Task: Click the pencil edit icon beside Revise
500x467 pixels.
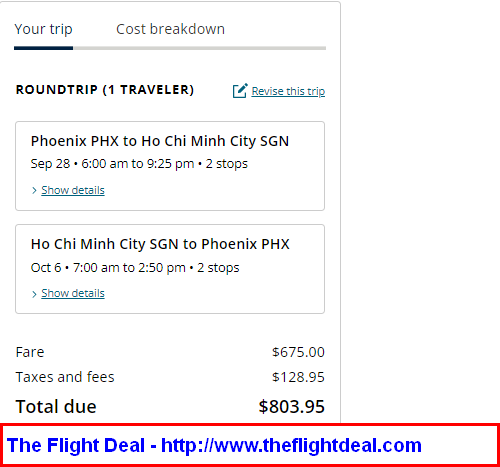Action: [240, 91]
